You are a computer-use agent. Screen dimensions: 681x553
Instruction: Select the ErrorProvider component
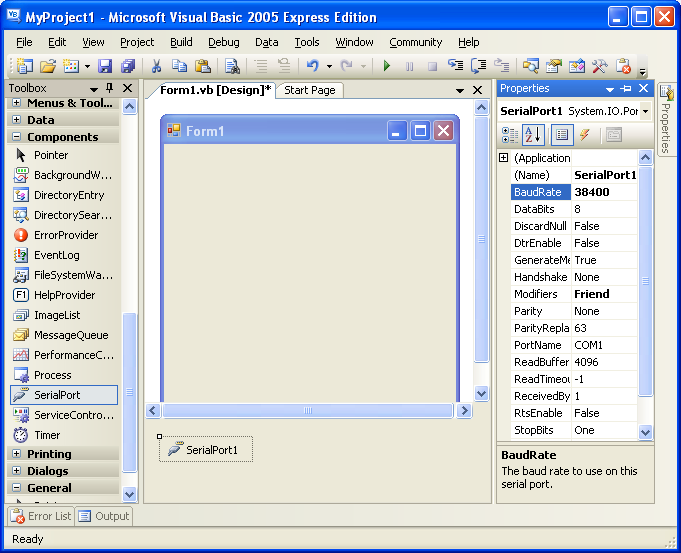[63, 235]
